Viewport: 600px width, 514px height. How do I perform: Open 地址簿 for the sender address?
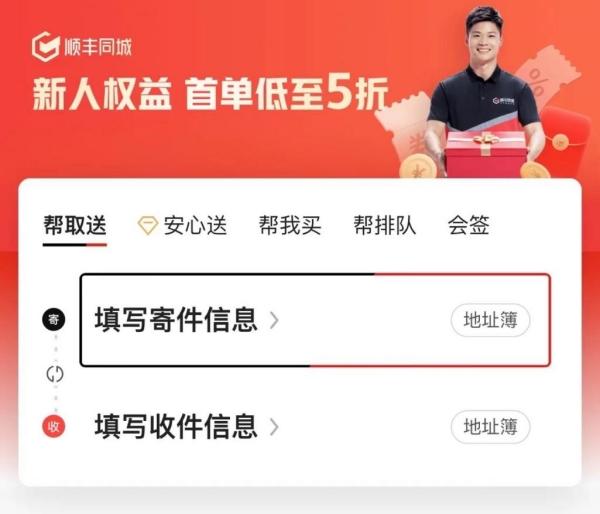(x=491, y=320)
